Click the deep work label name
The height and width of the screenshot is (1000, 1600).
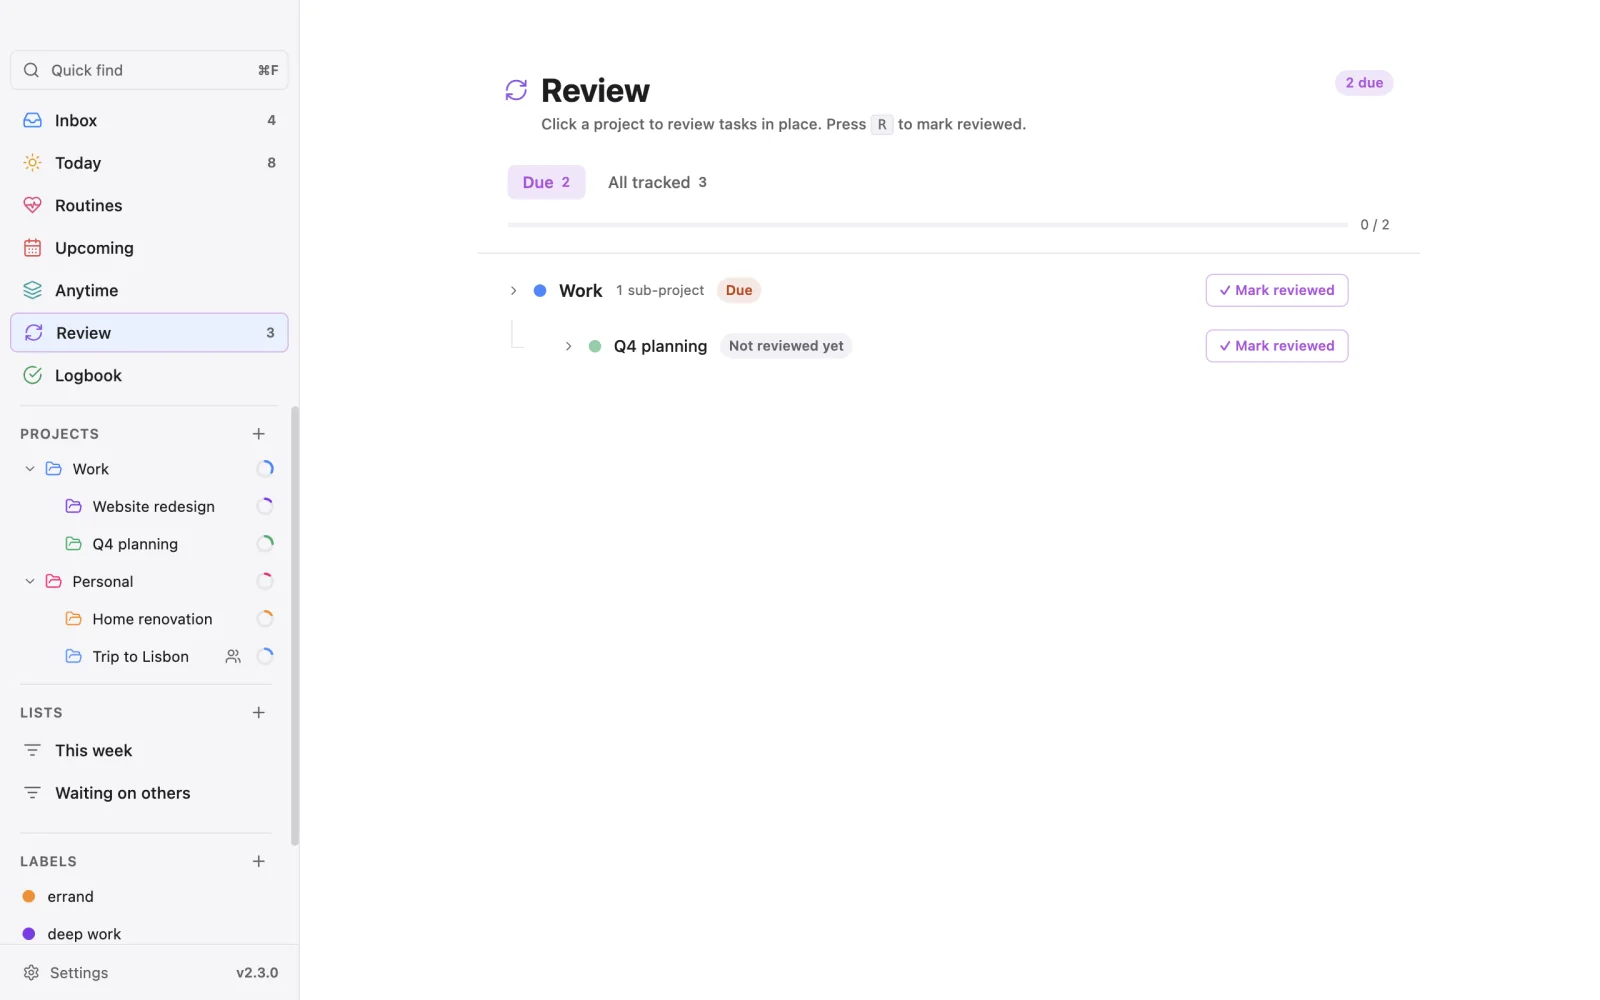(x=84, y=934)
